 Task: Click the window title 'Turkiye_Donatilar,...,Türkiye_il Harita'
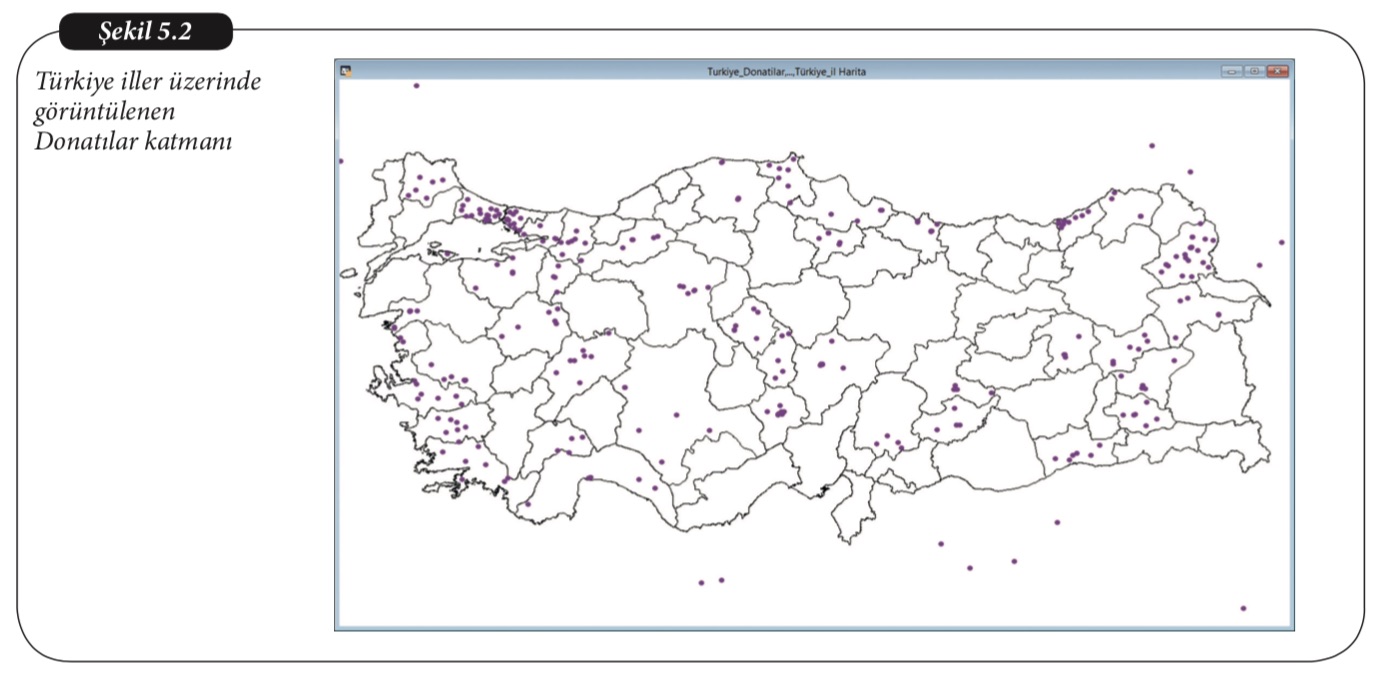point(786,72)
